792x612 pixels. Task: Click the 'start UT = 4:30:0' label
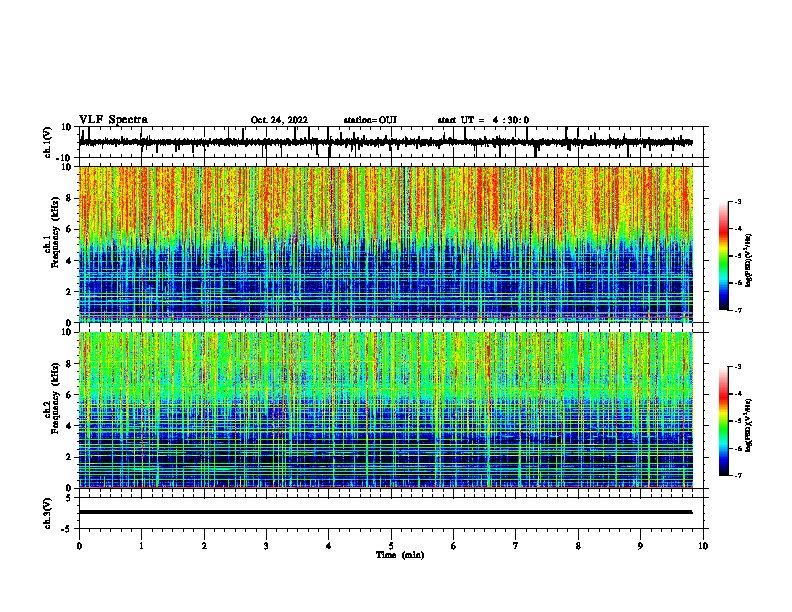click(x=483, y=120)
